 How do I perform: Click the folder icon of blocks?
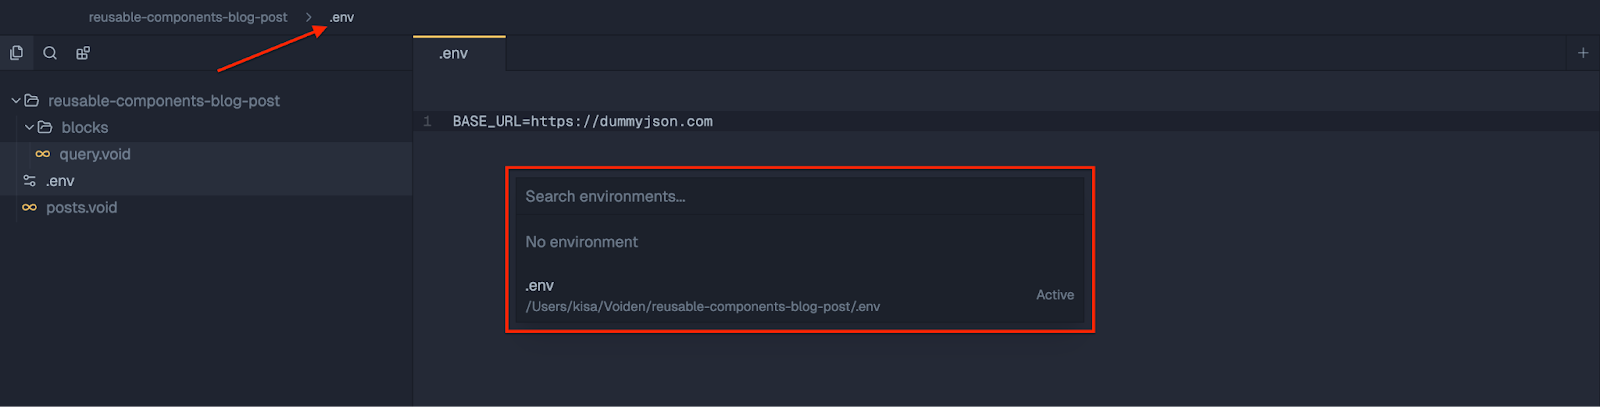tap(45, 128)
